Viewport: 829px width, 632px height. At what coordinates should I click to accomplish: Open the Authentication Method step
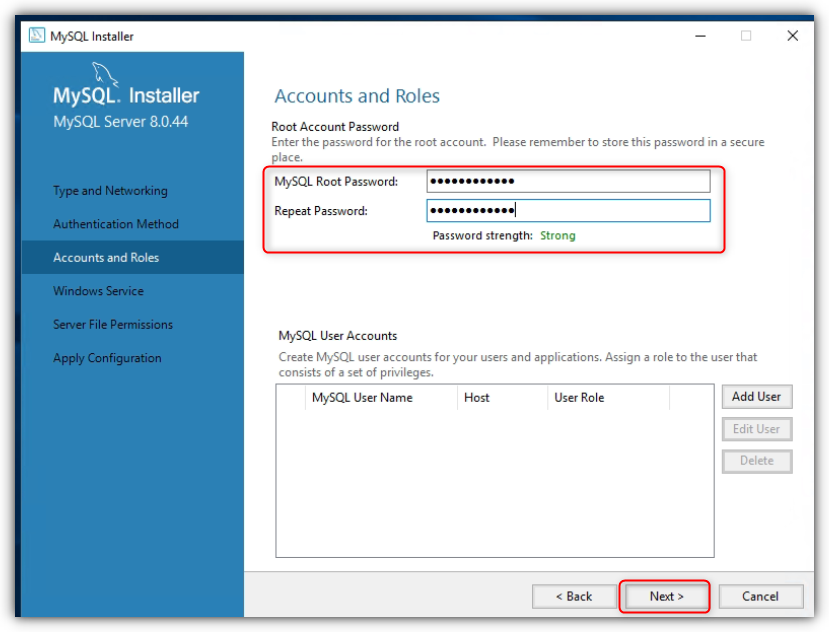116,224
